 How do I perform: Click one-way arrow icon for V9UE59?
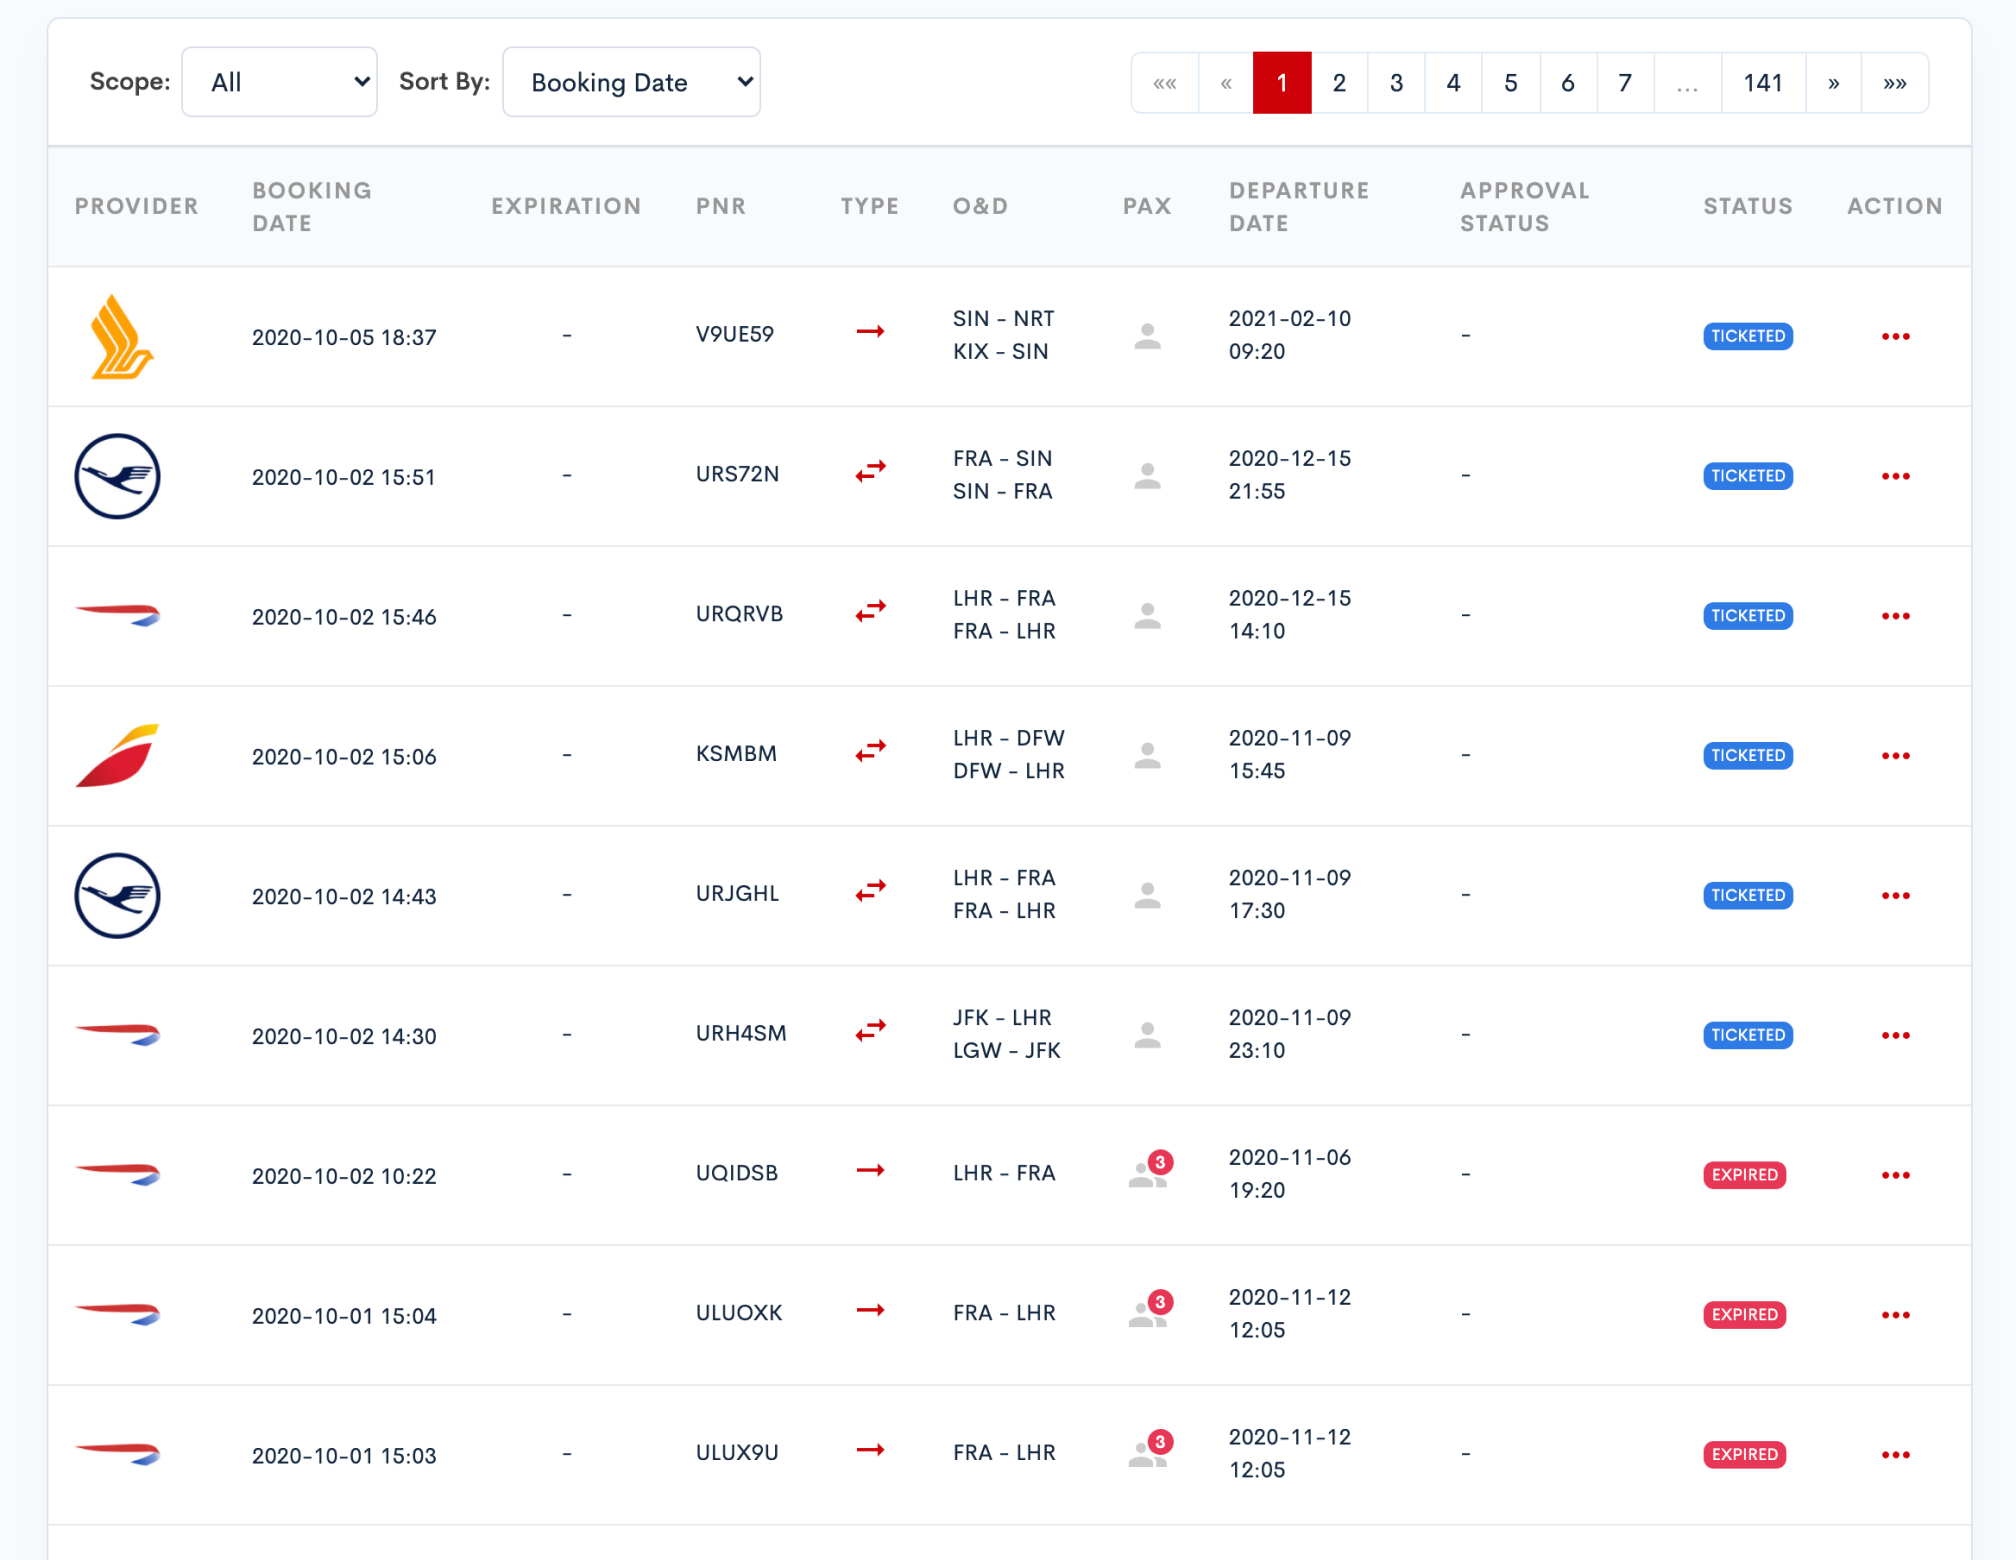(x=871, y=331)
